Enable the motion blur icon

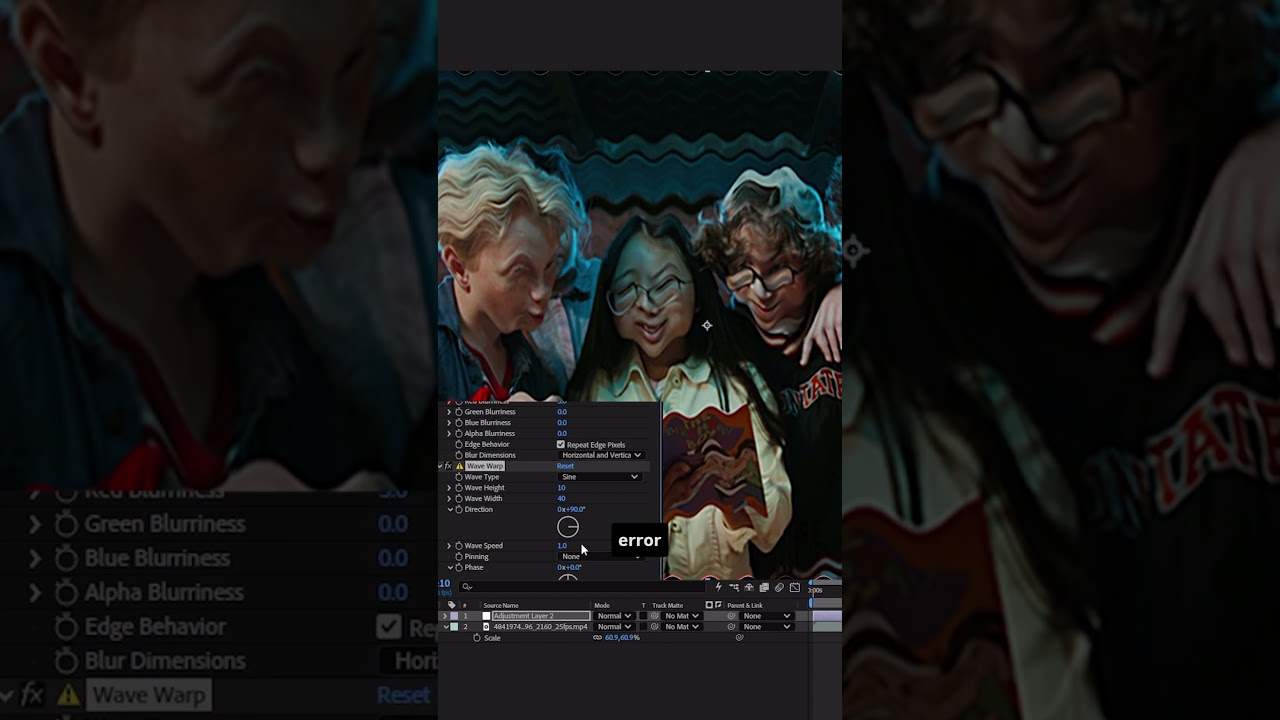point(779,587)
